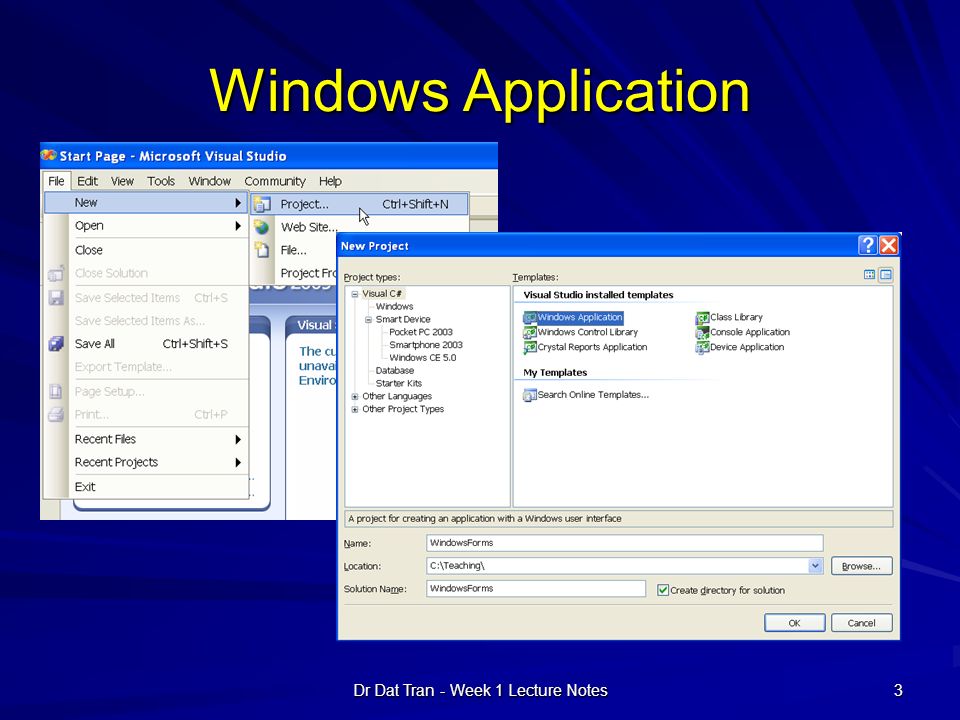The width and height of the screenshot is (960, 720).
Task: Click the Web Site globe icon
Action: [x=261, y=227]
